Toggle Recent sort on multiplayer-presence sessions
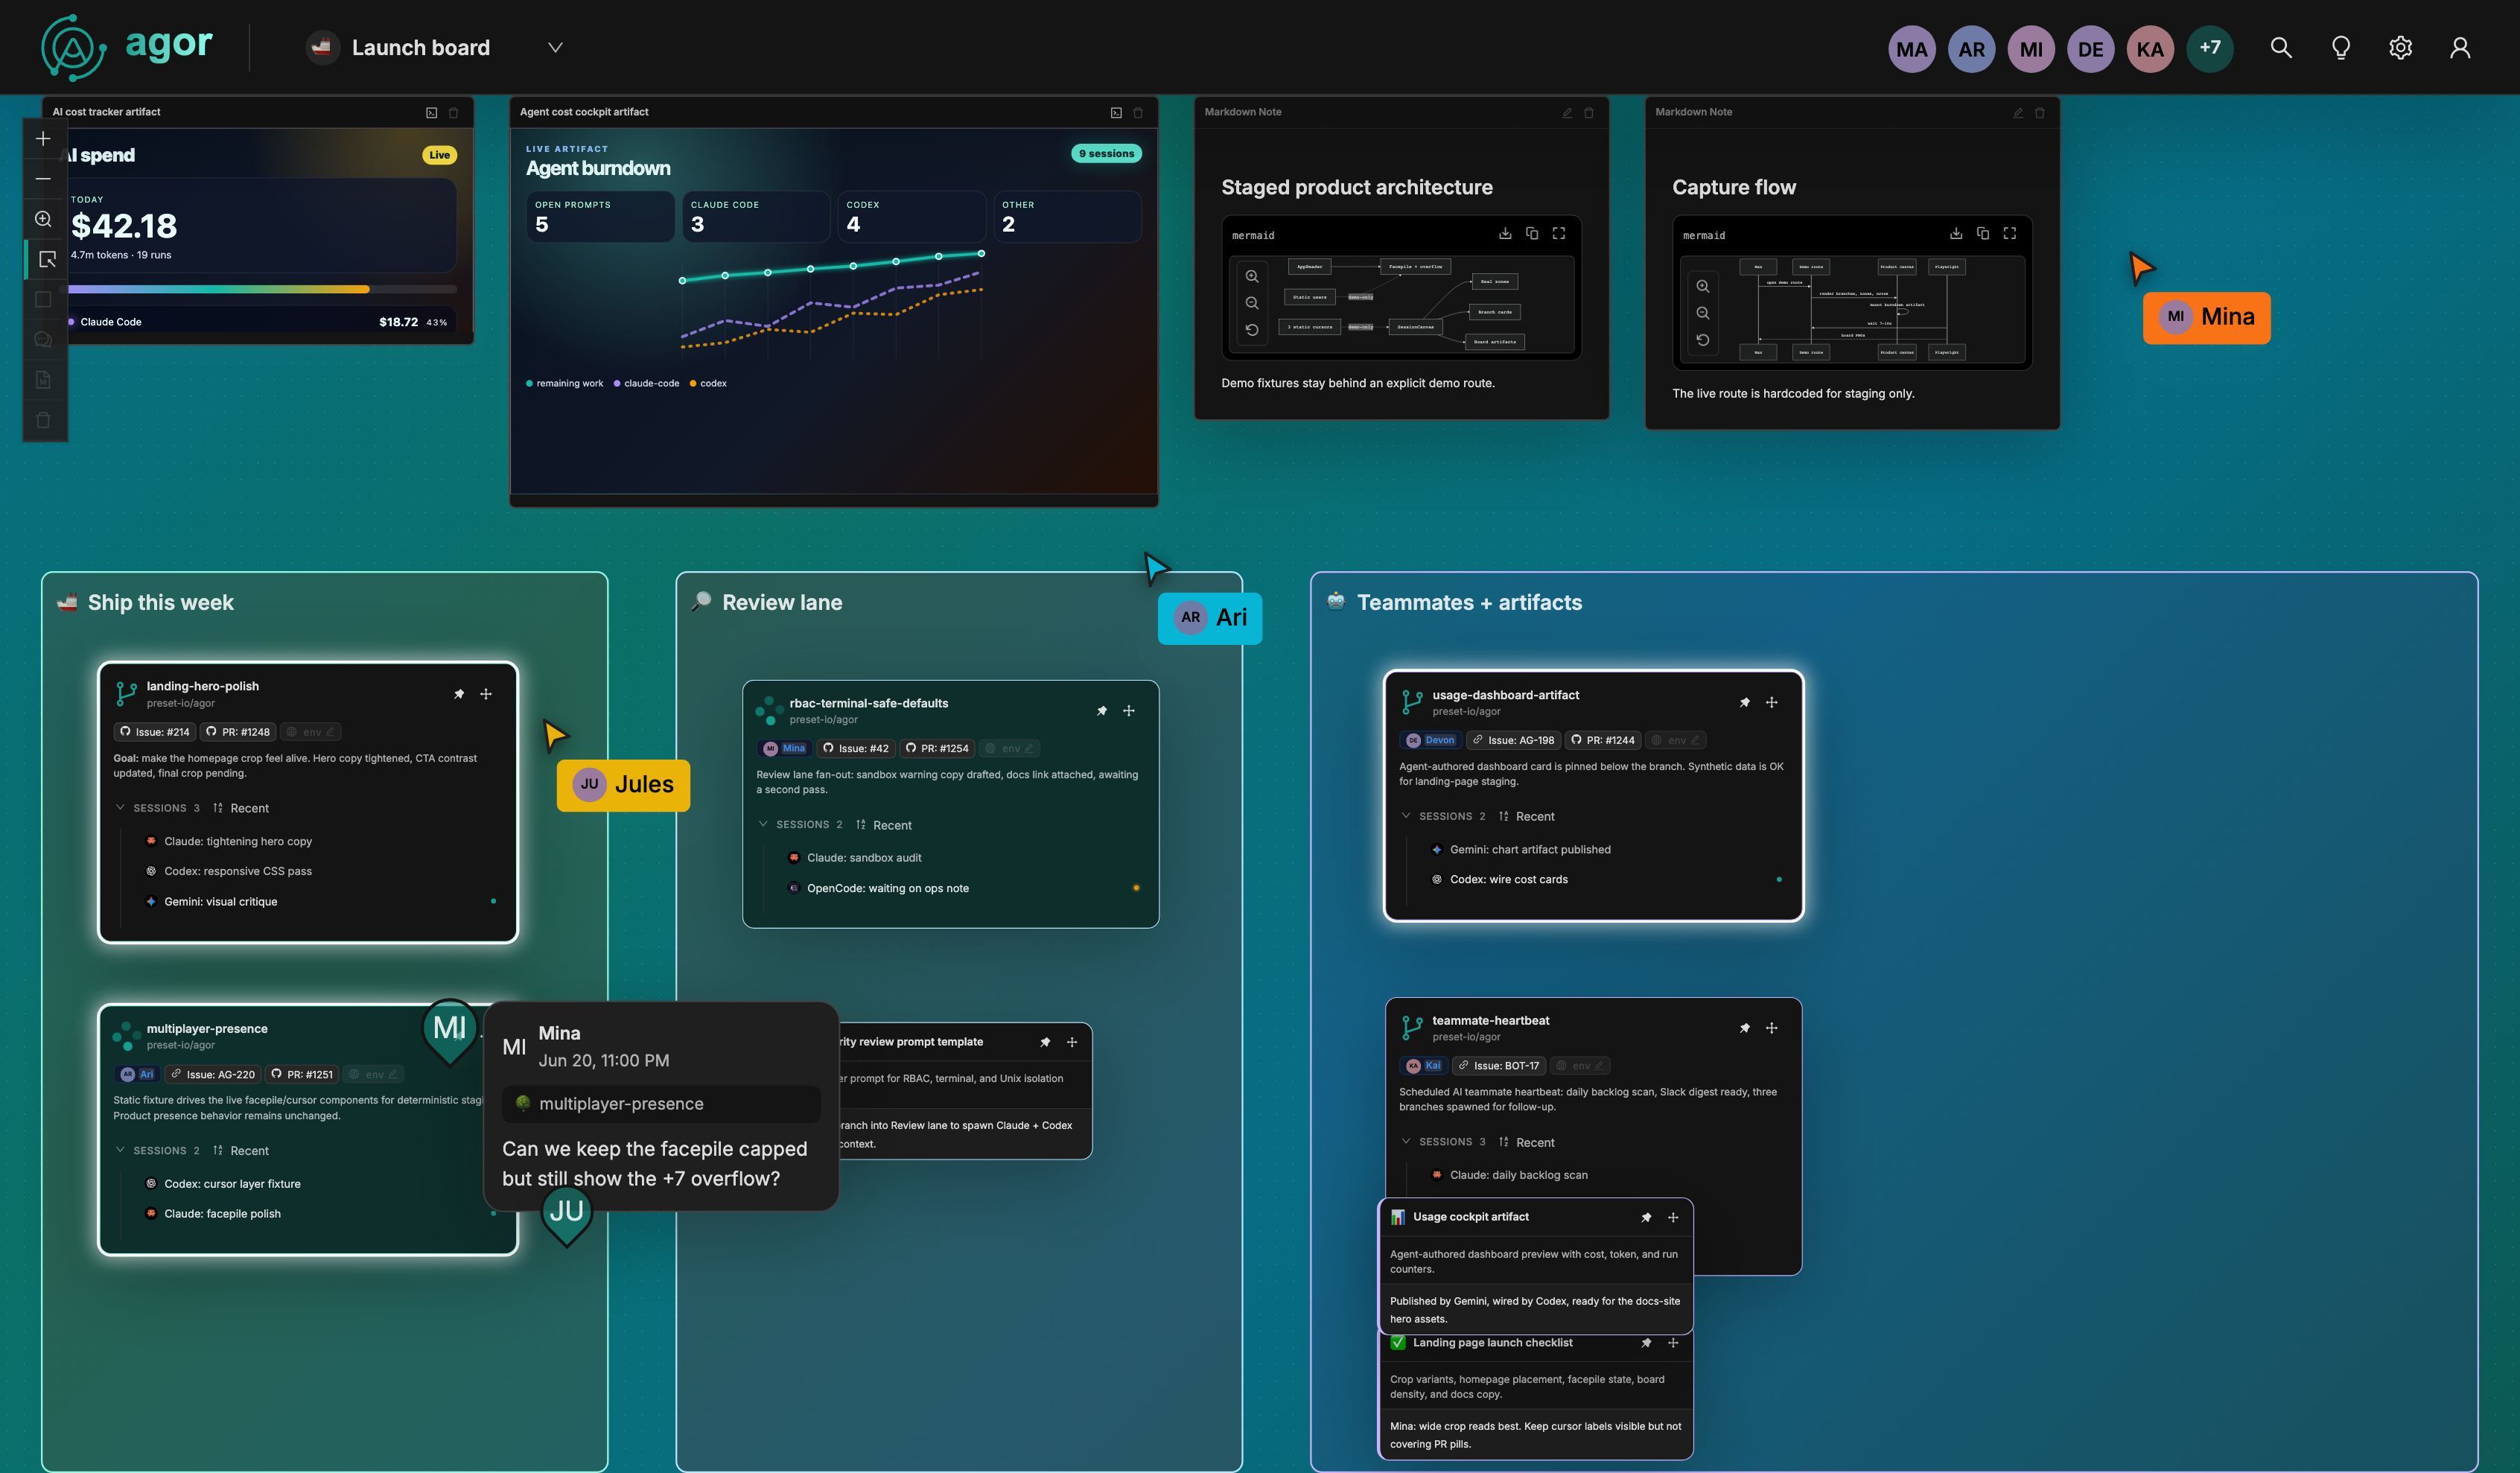 pyautogui.click(x=241, y=1151)
